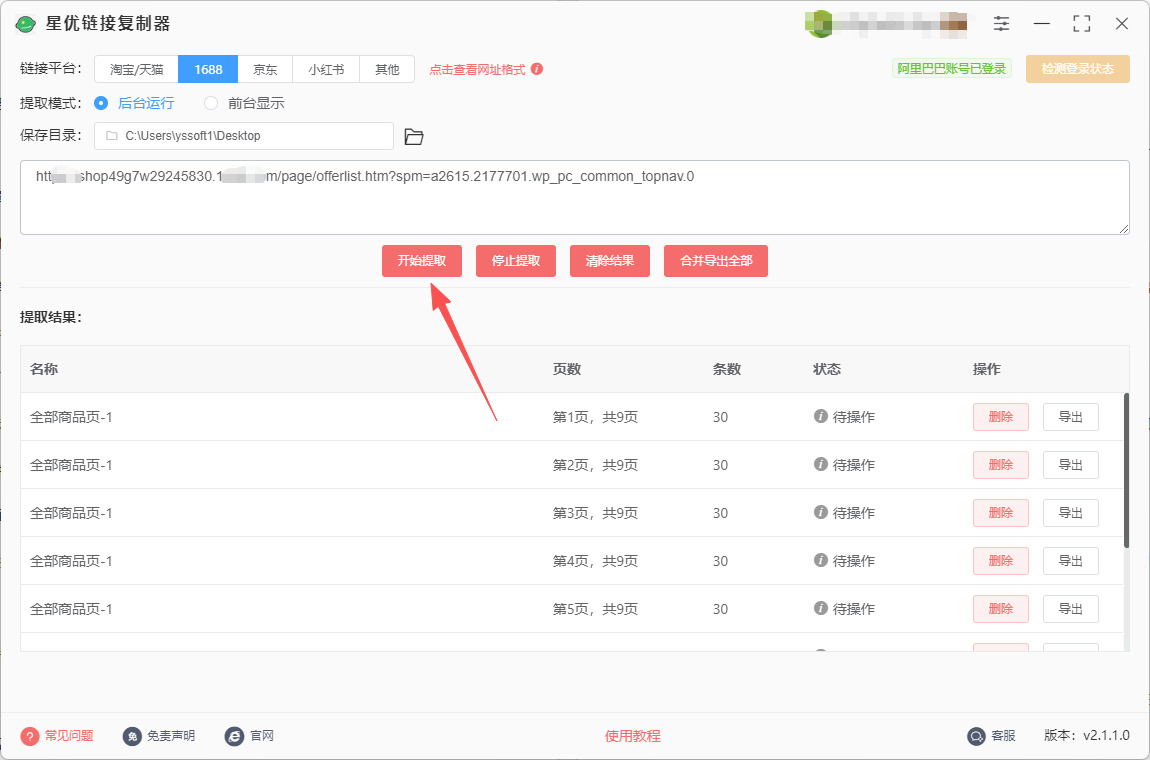Click status info icon for page 2 row

pos(821,464)
